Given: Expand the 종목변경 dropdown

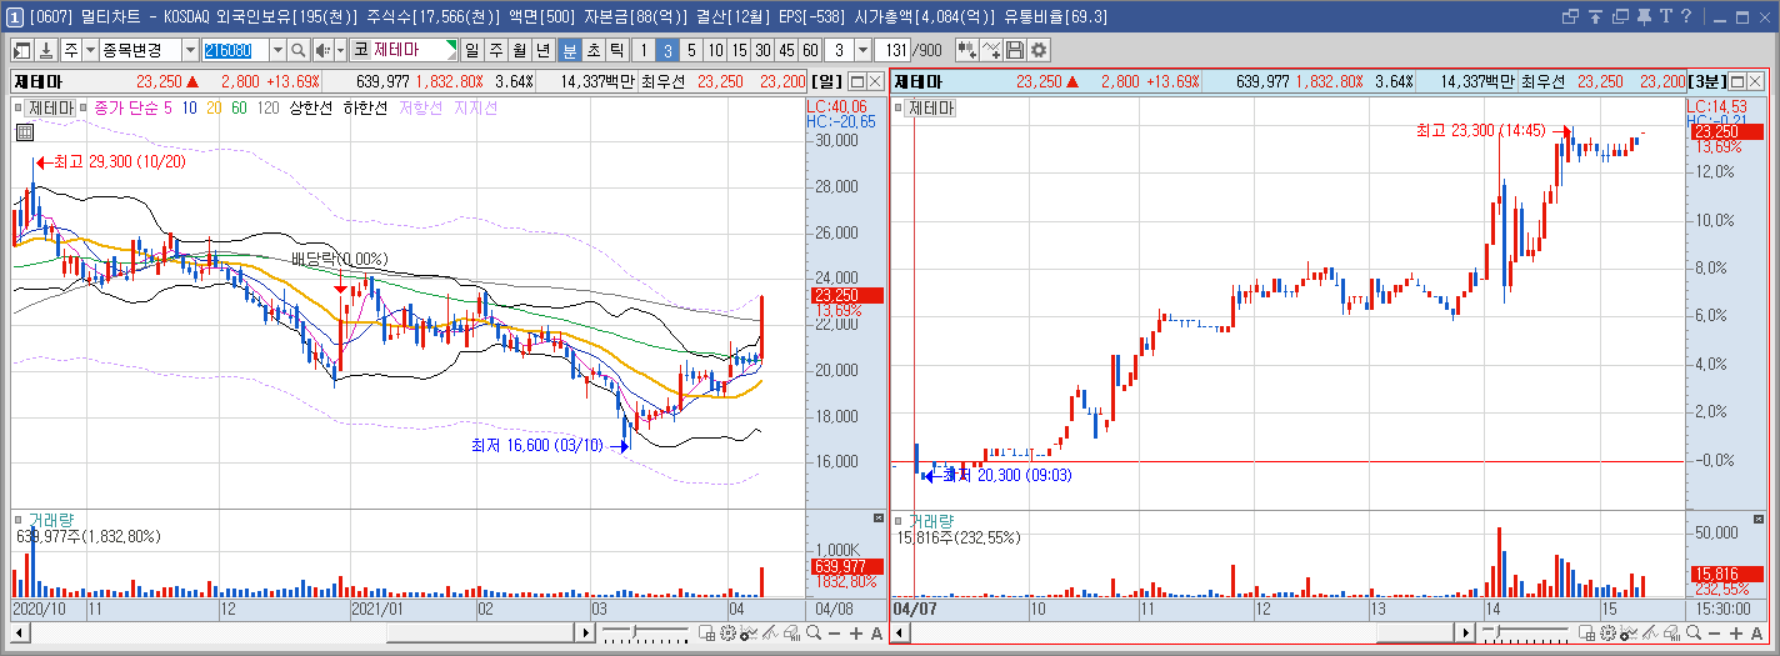Looking at the screenshot, I should point(190,50).
